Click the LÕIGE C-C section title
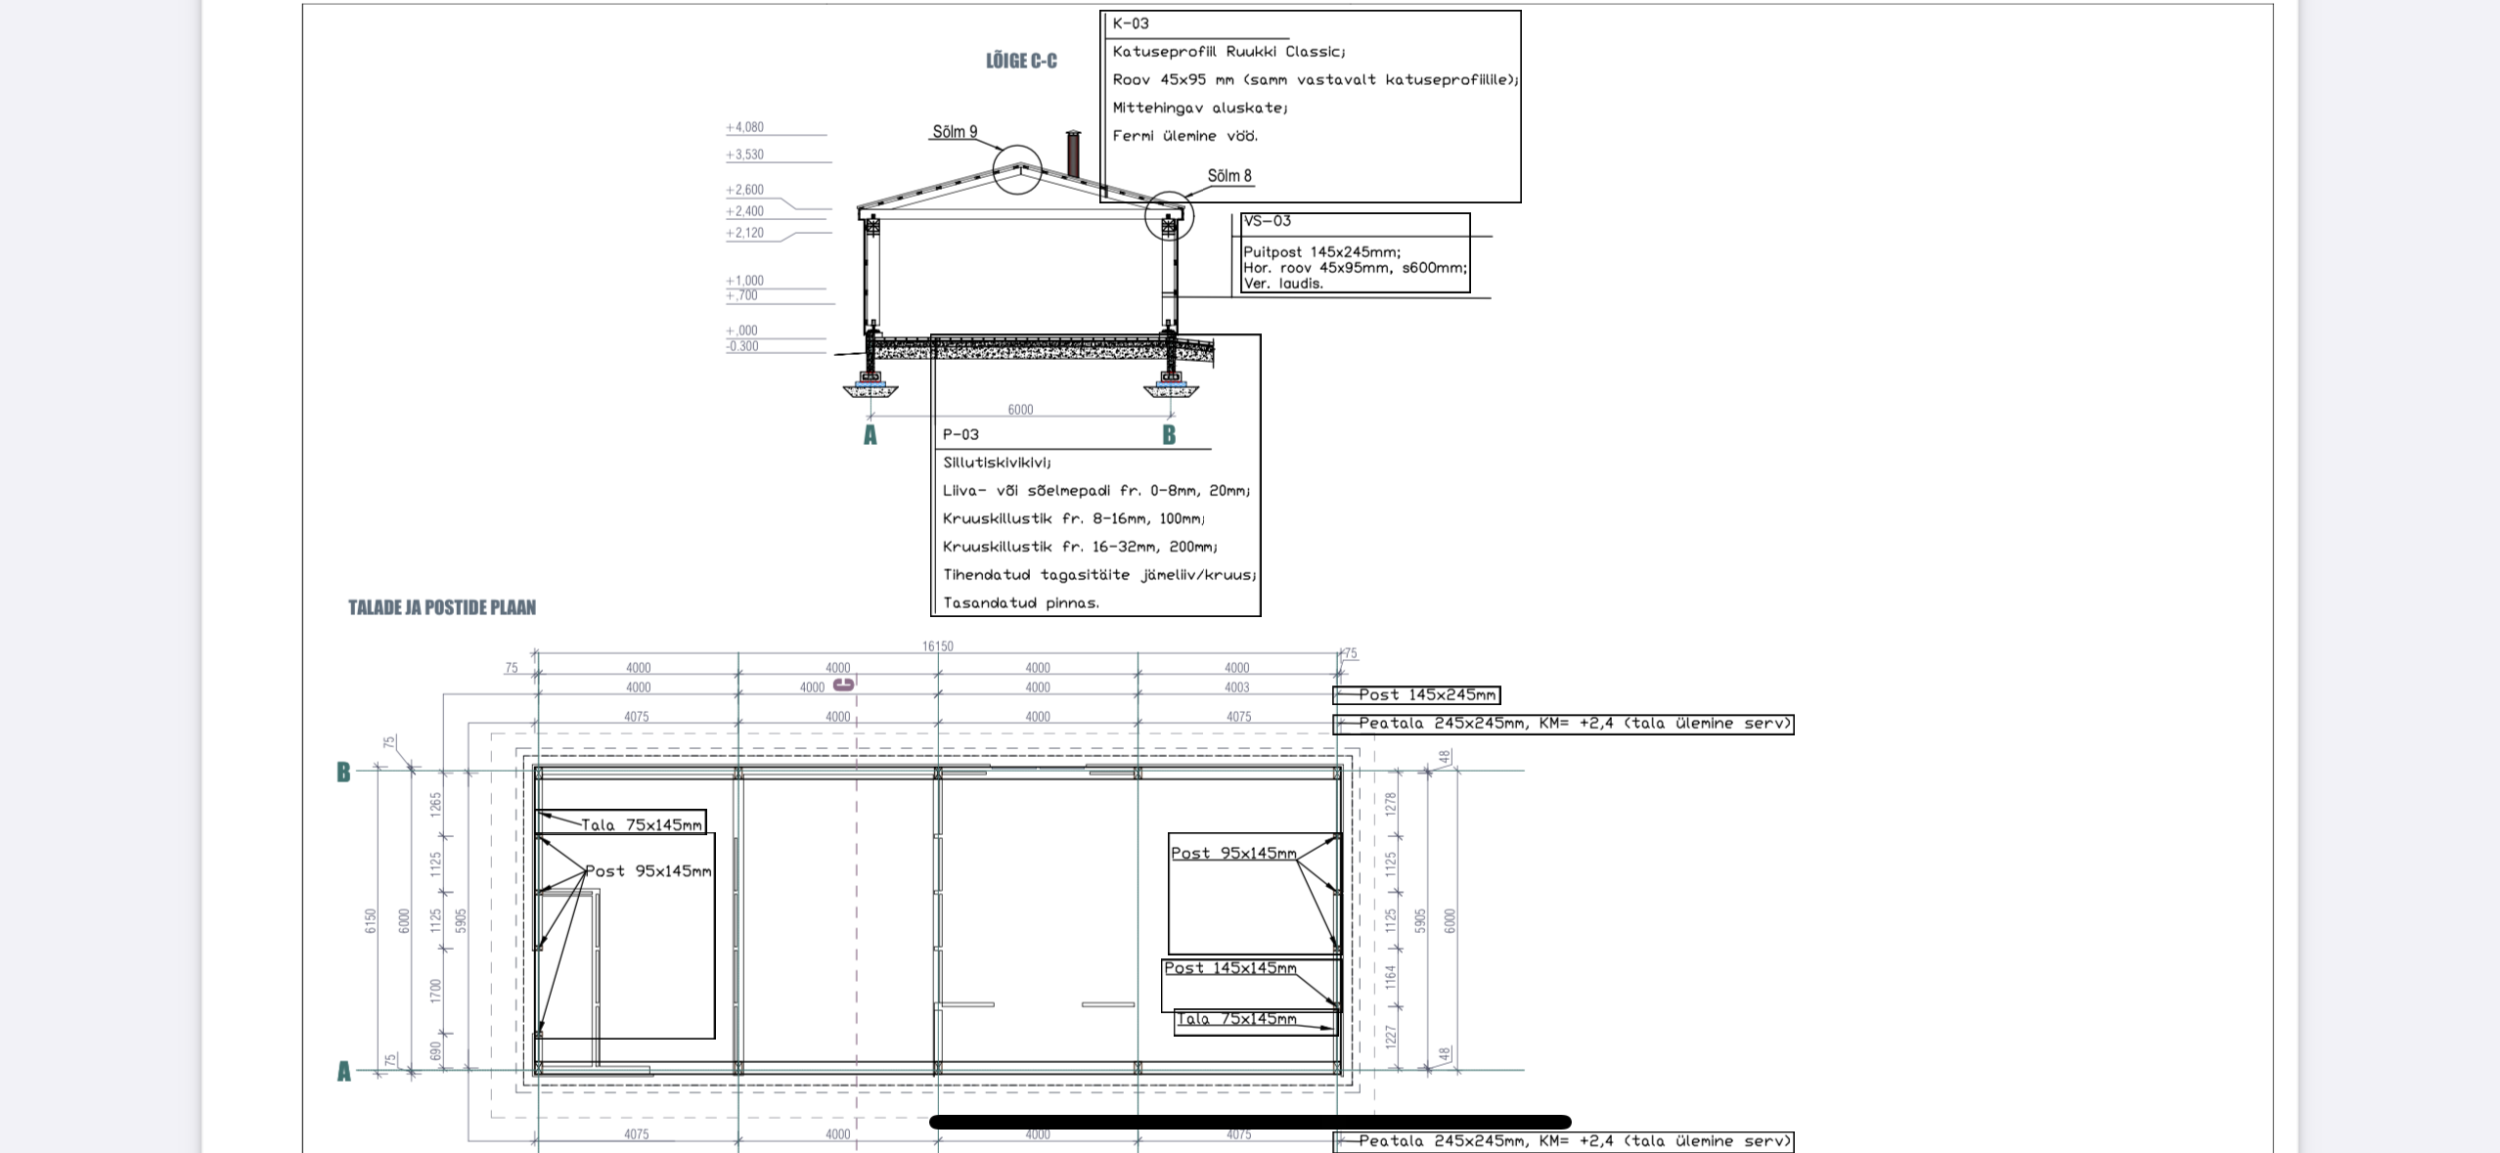The image size is (2500, 1153). click(1021, 61)
